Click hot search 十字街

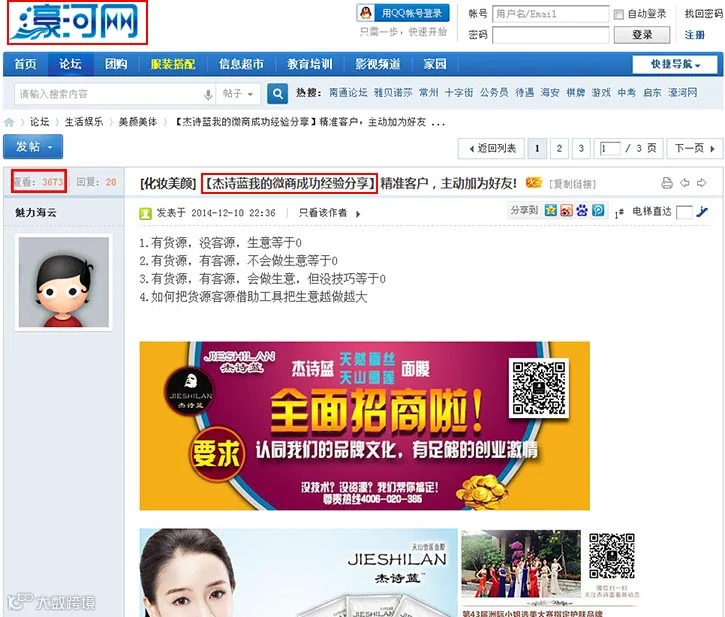(x=459, y=93)
